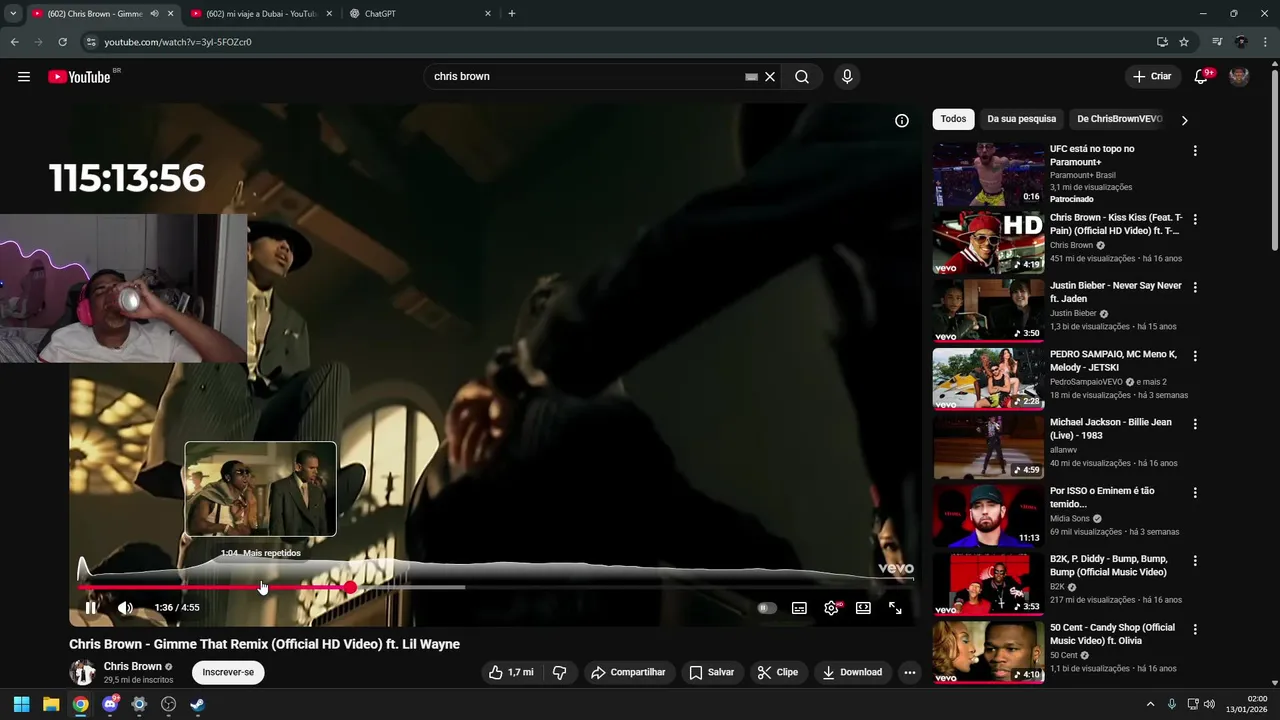Seek on the video progress bar

pyautogui.click(x=496, y=587)
